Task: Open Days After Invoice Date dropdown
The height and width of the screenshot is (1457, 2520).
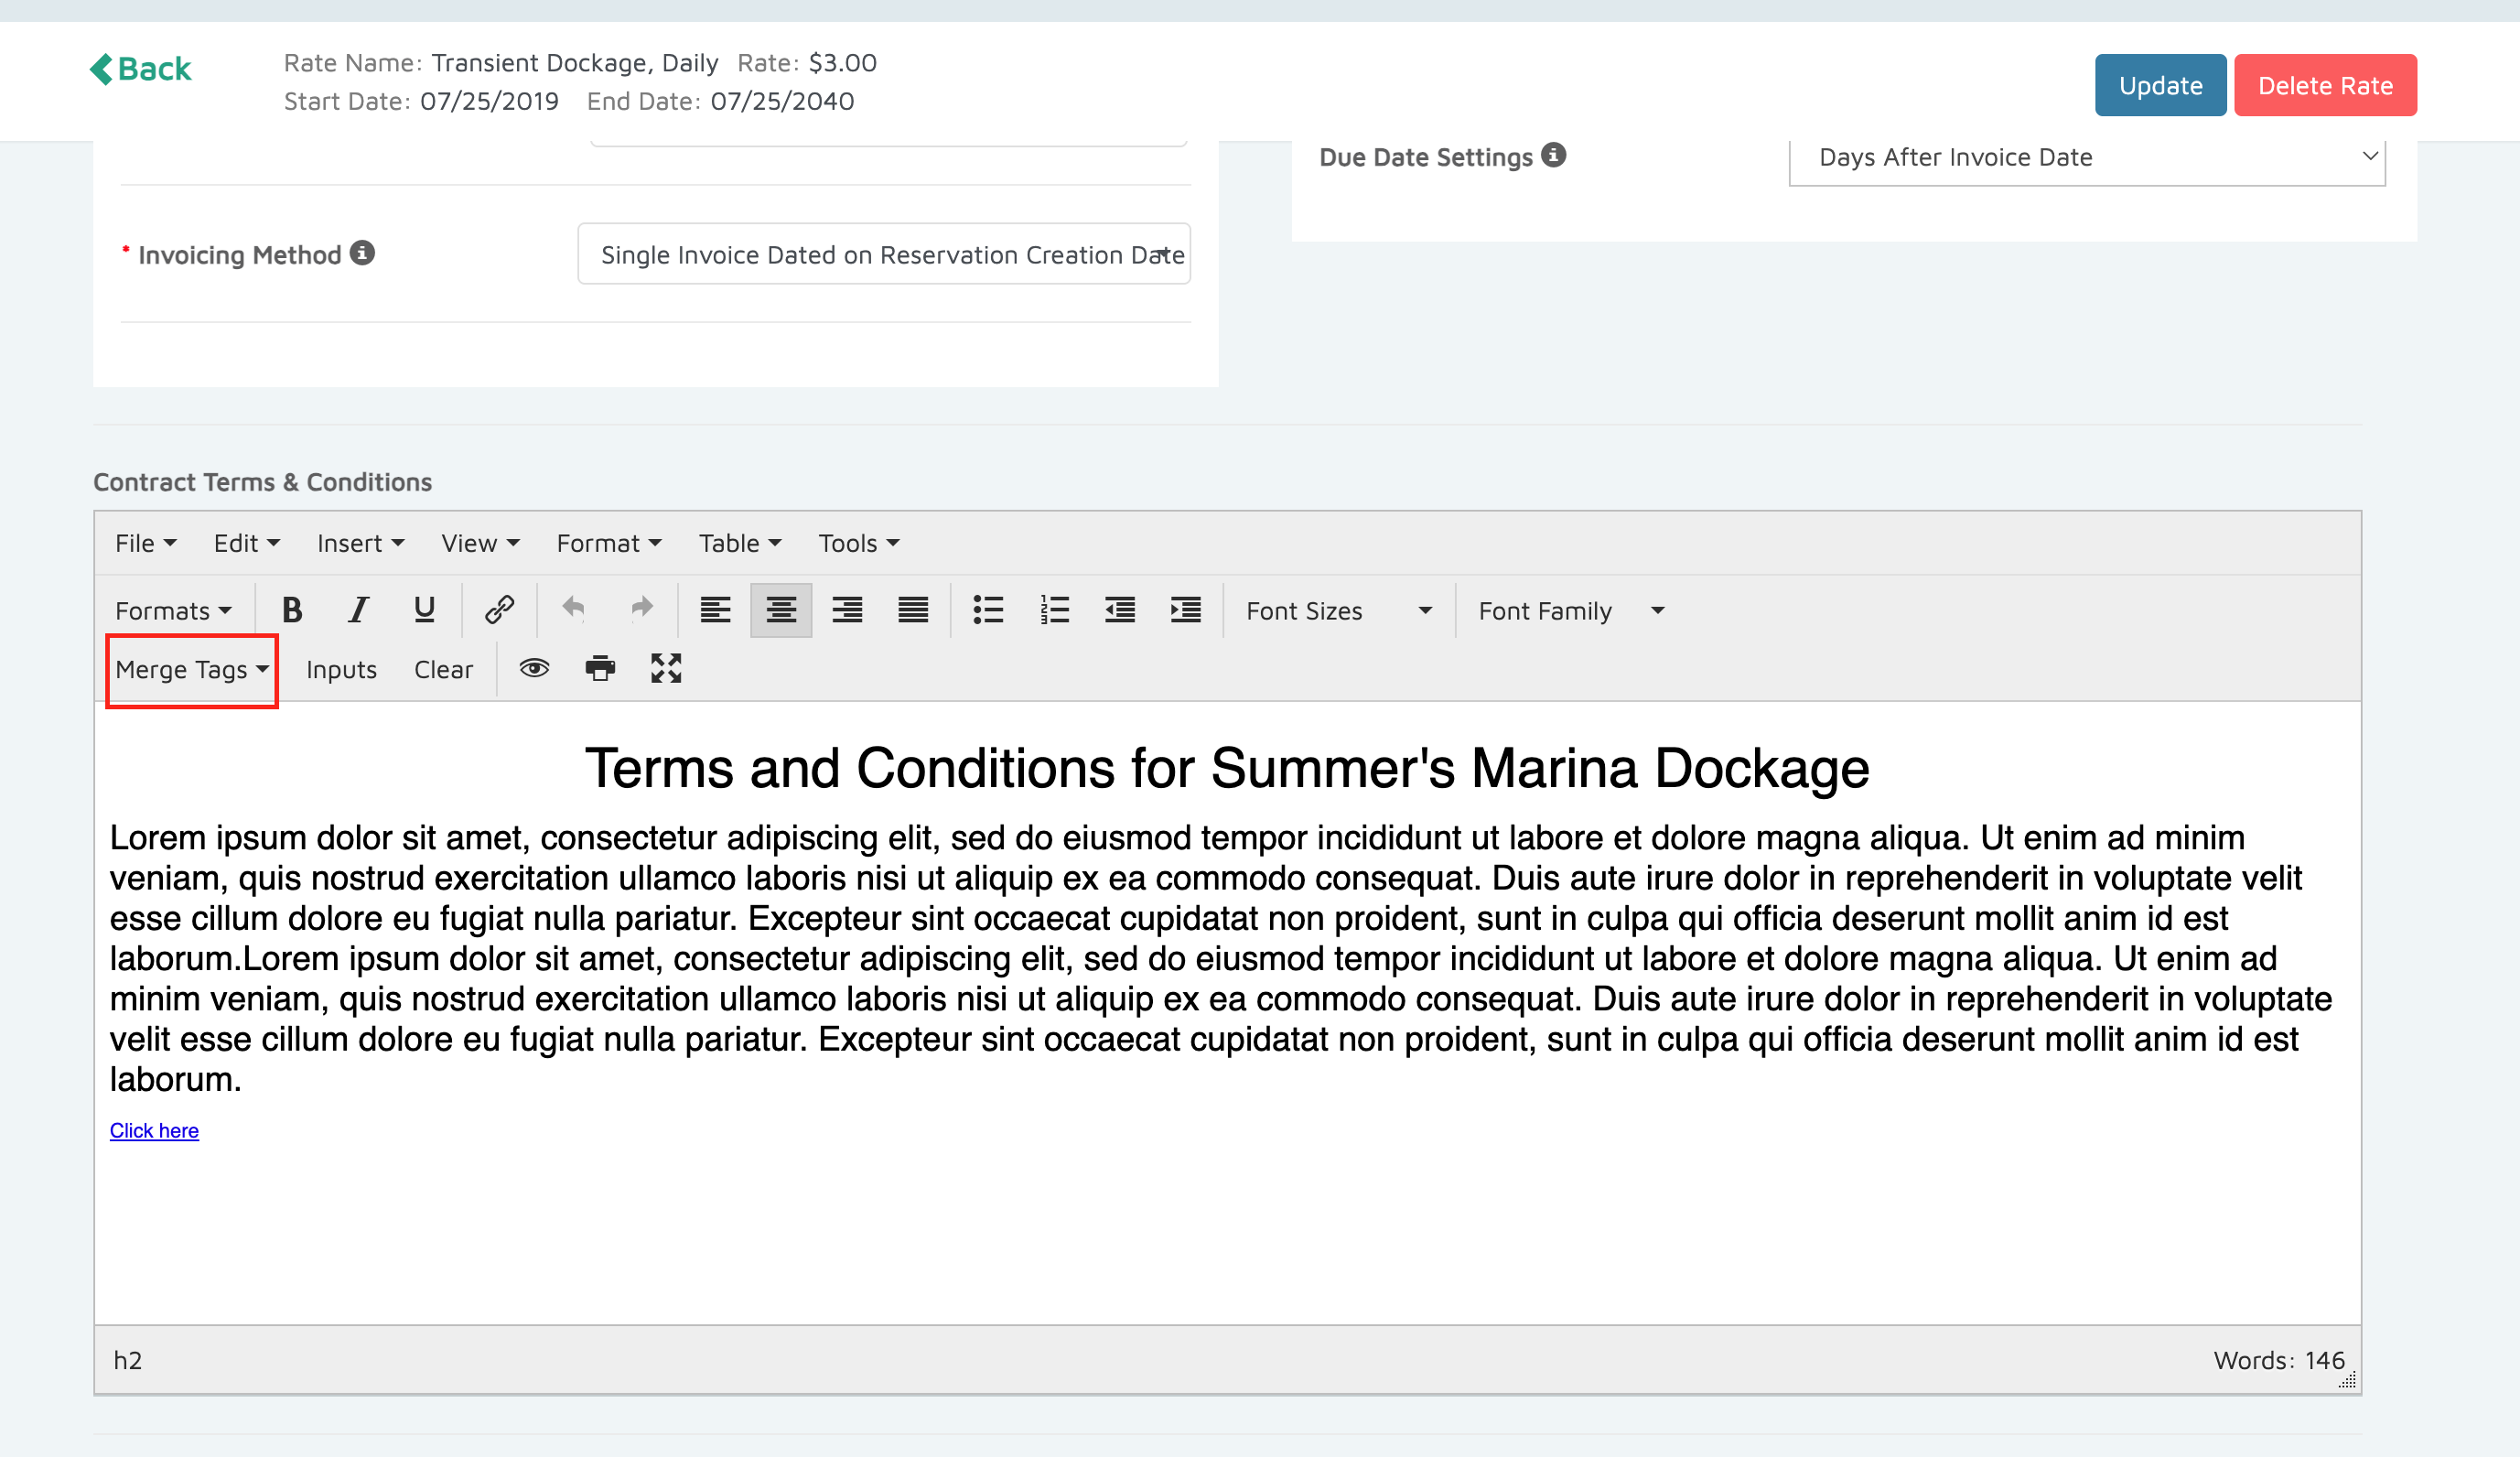Action: [2086, 158]
